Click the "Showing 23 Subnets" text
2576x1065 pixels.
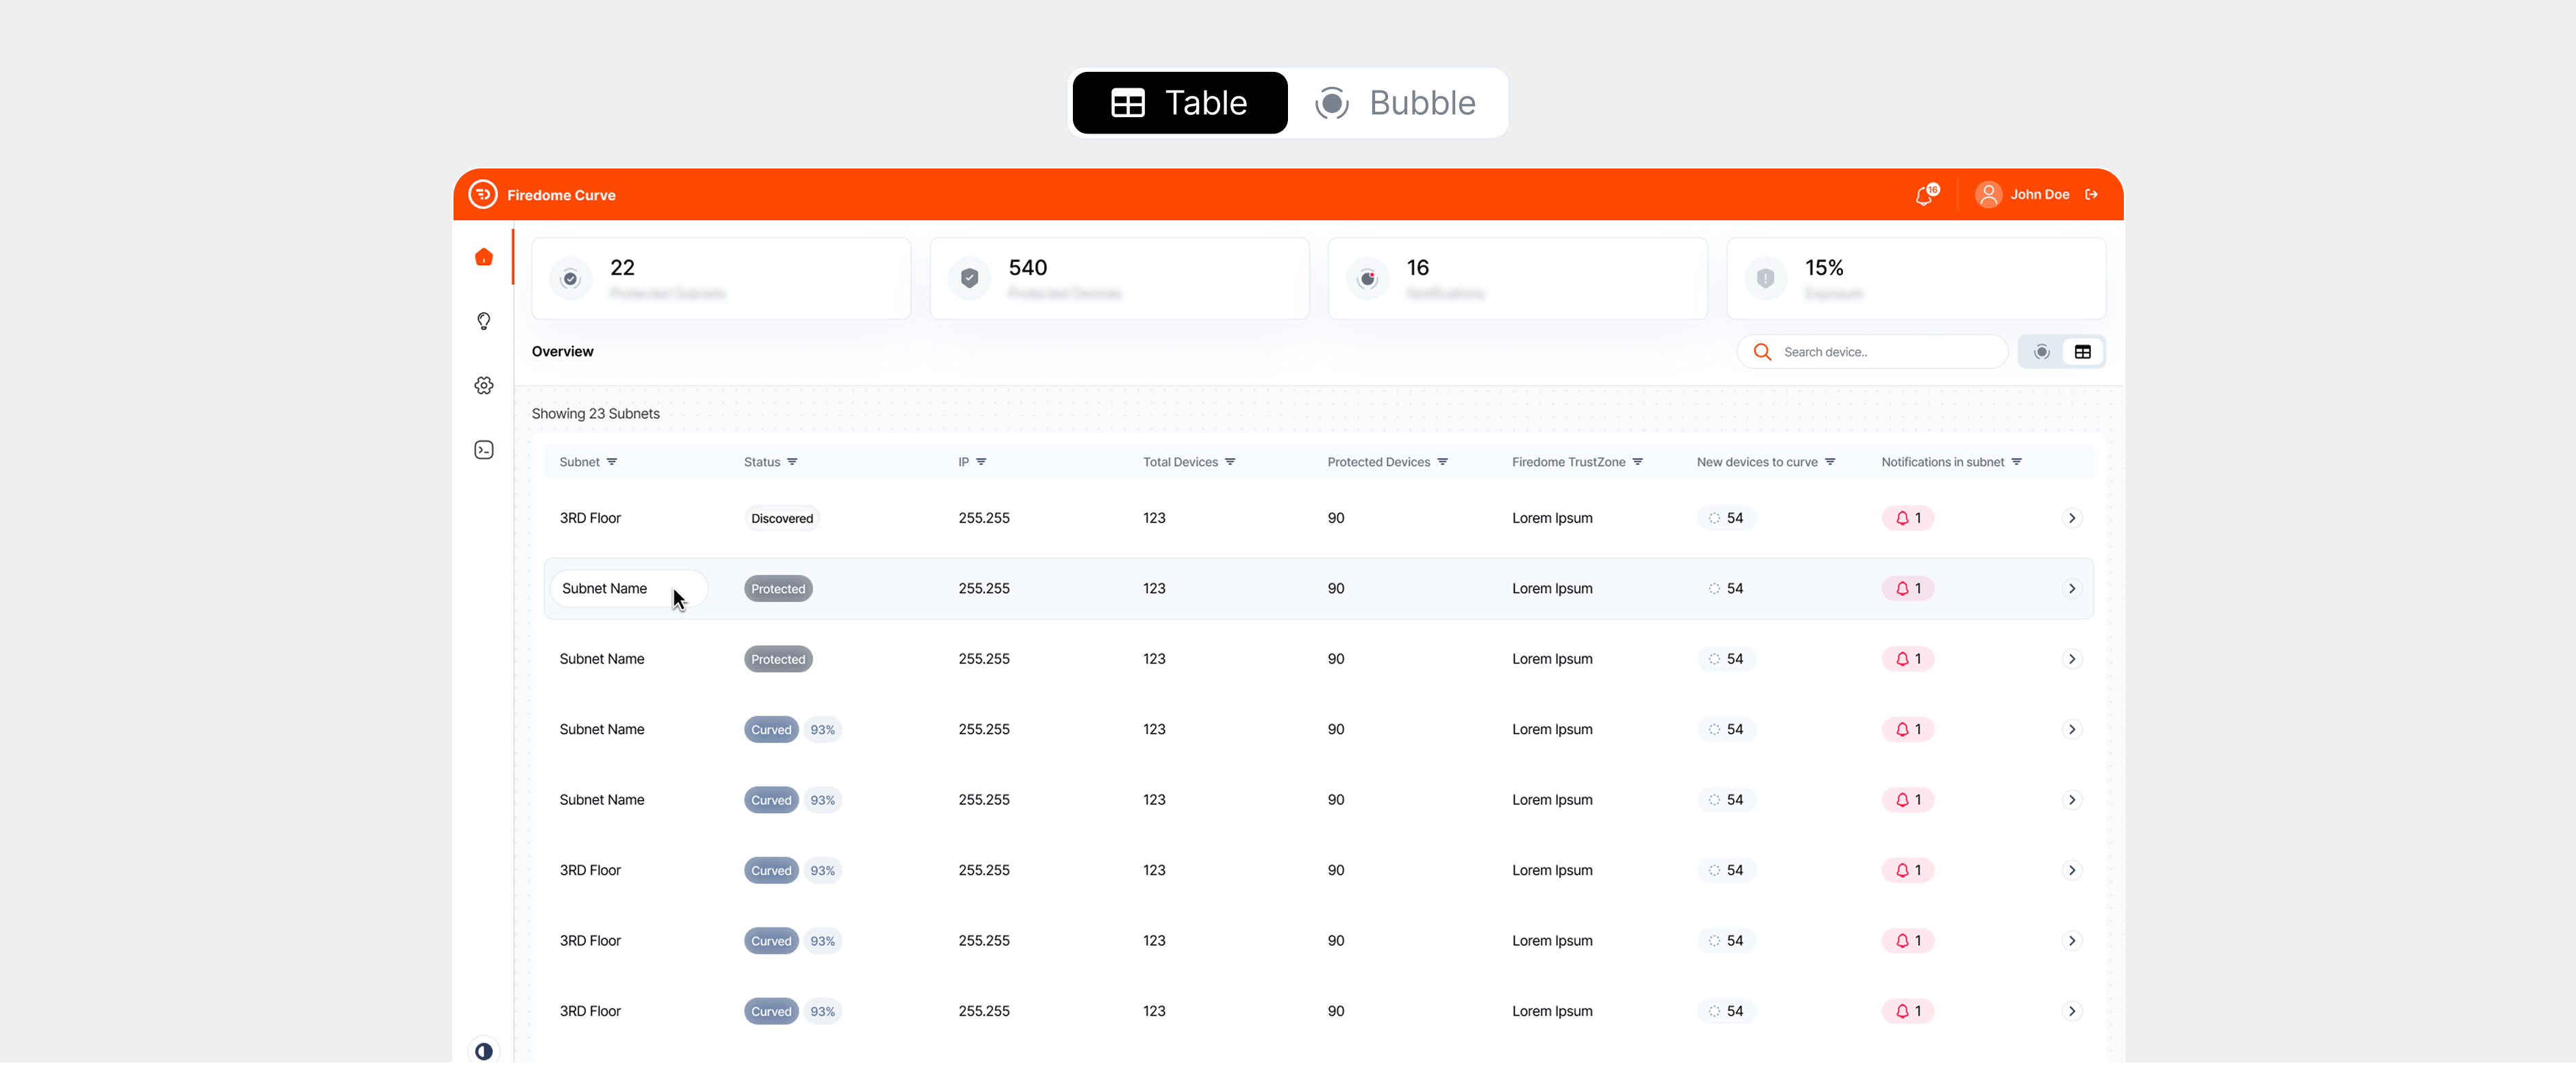click(x=595, y=414)
